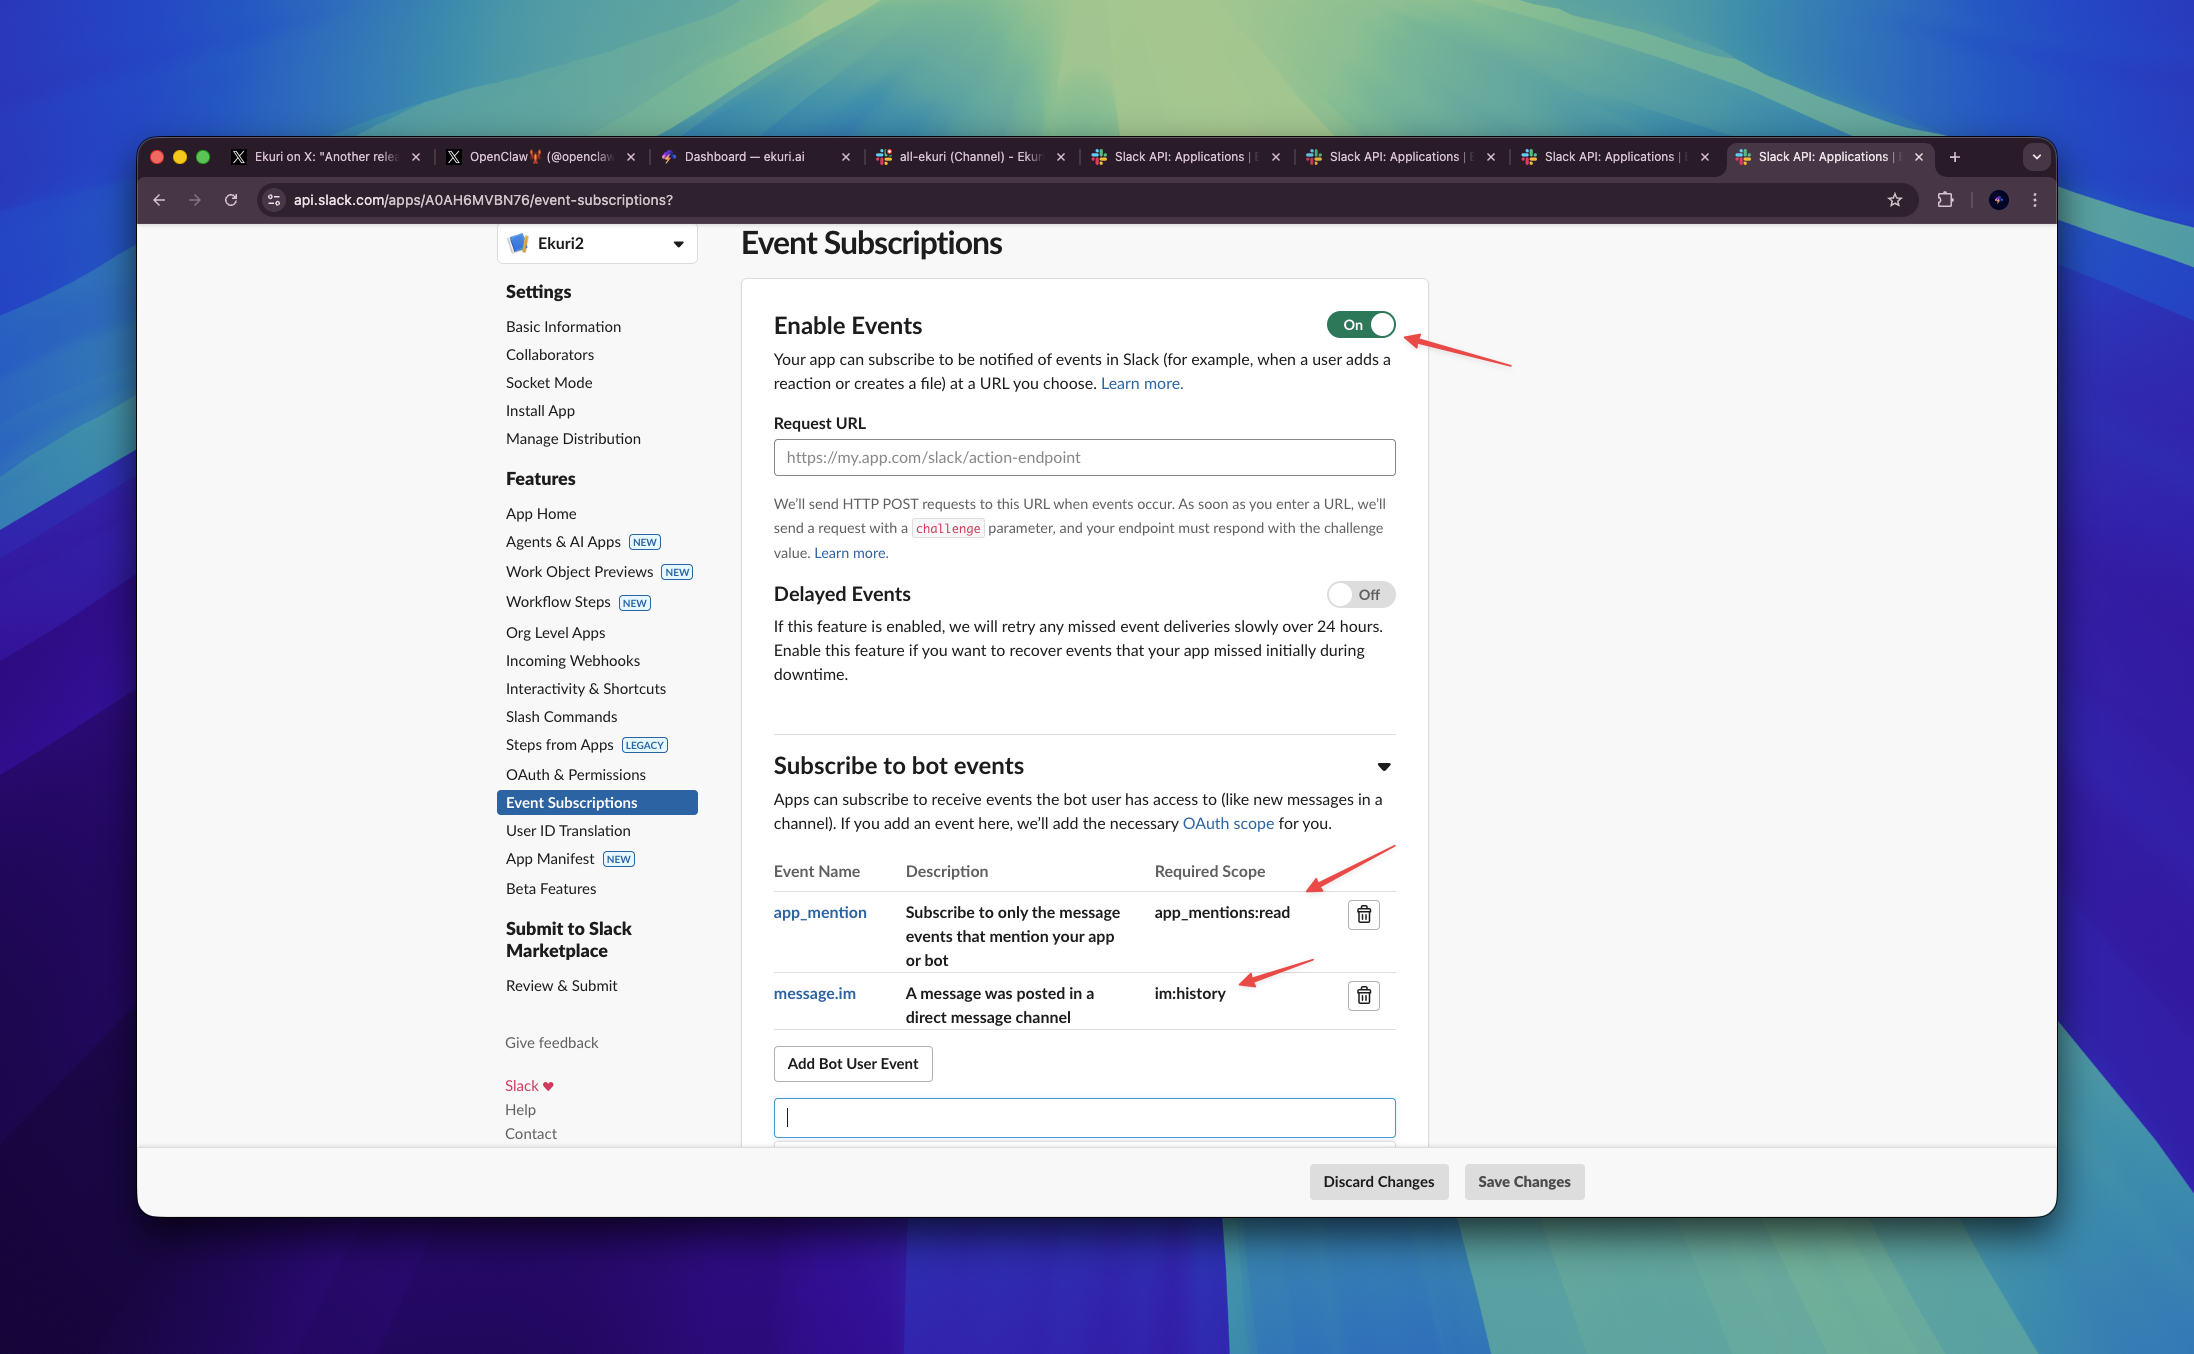Turn on the Delayed Events toggle
2194x1354 pixels.
point(1360,595)
